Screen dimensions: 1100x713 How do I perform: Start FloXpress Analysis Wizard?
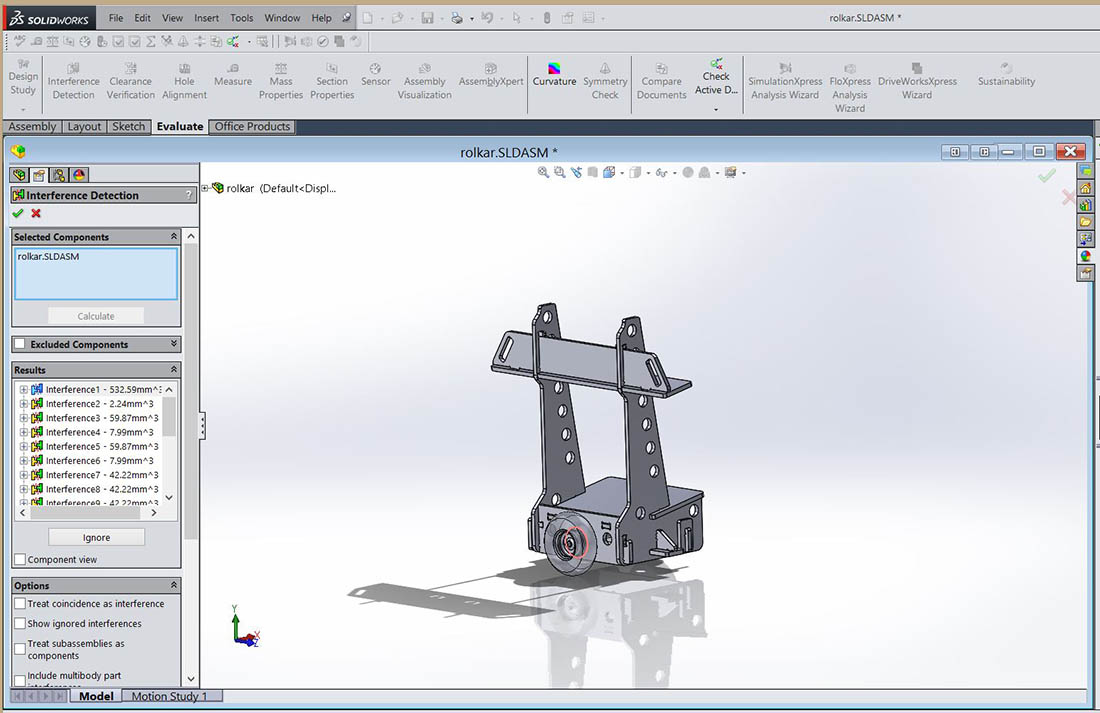pyautogui.click(x=850, y=87)
